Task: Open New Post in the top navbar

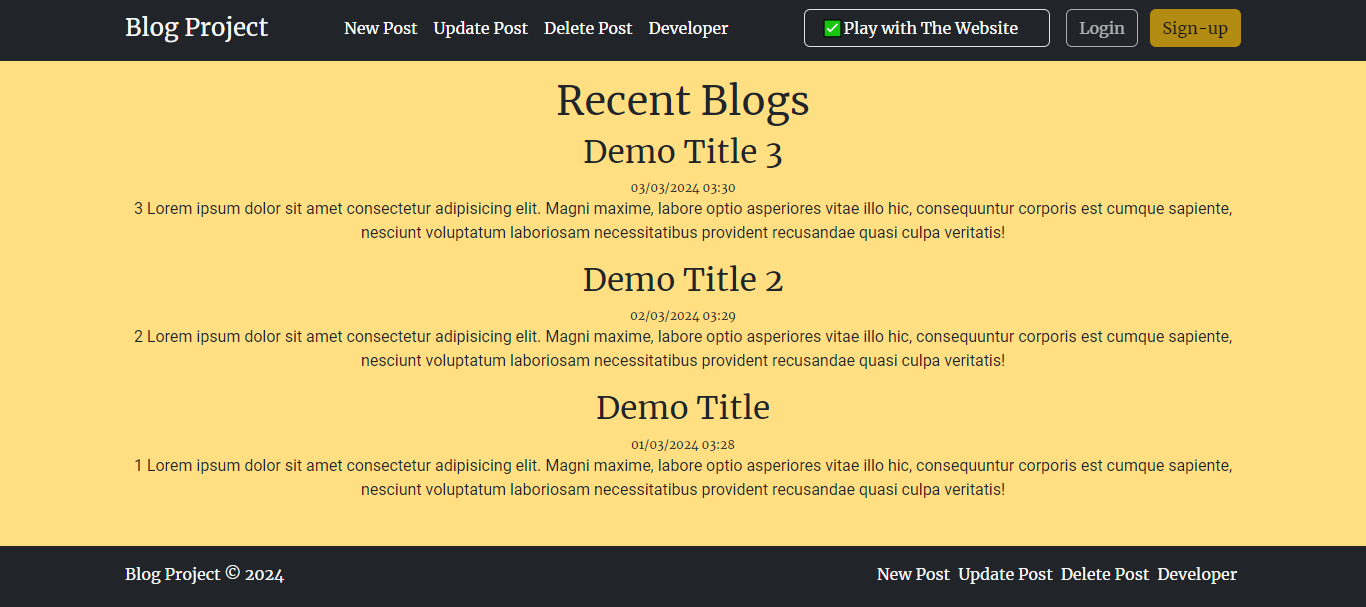Action: pos(380,28)
